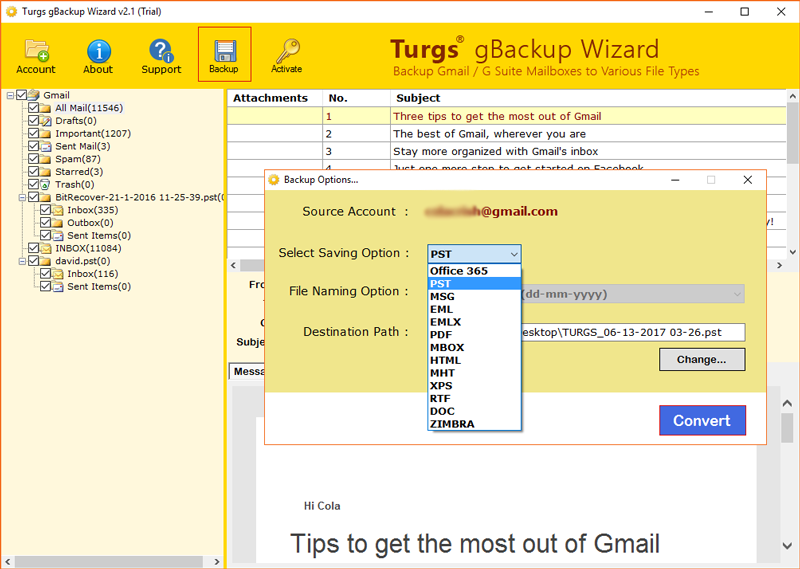The width and height of the screenshot is (800, 569).
Task: Click the message preview vertical scrollbar thumb
Action: click(x=787, y=427)
